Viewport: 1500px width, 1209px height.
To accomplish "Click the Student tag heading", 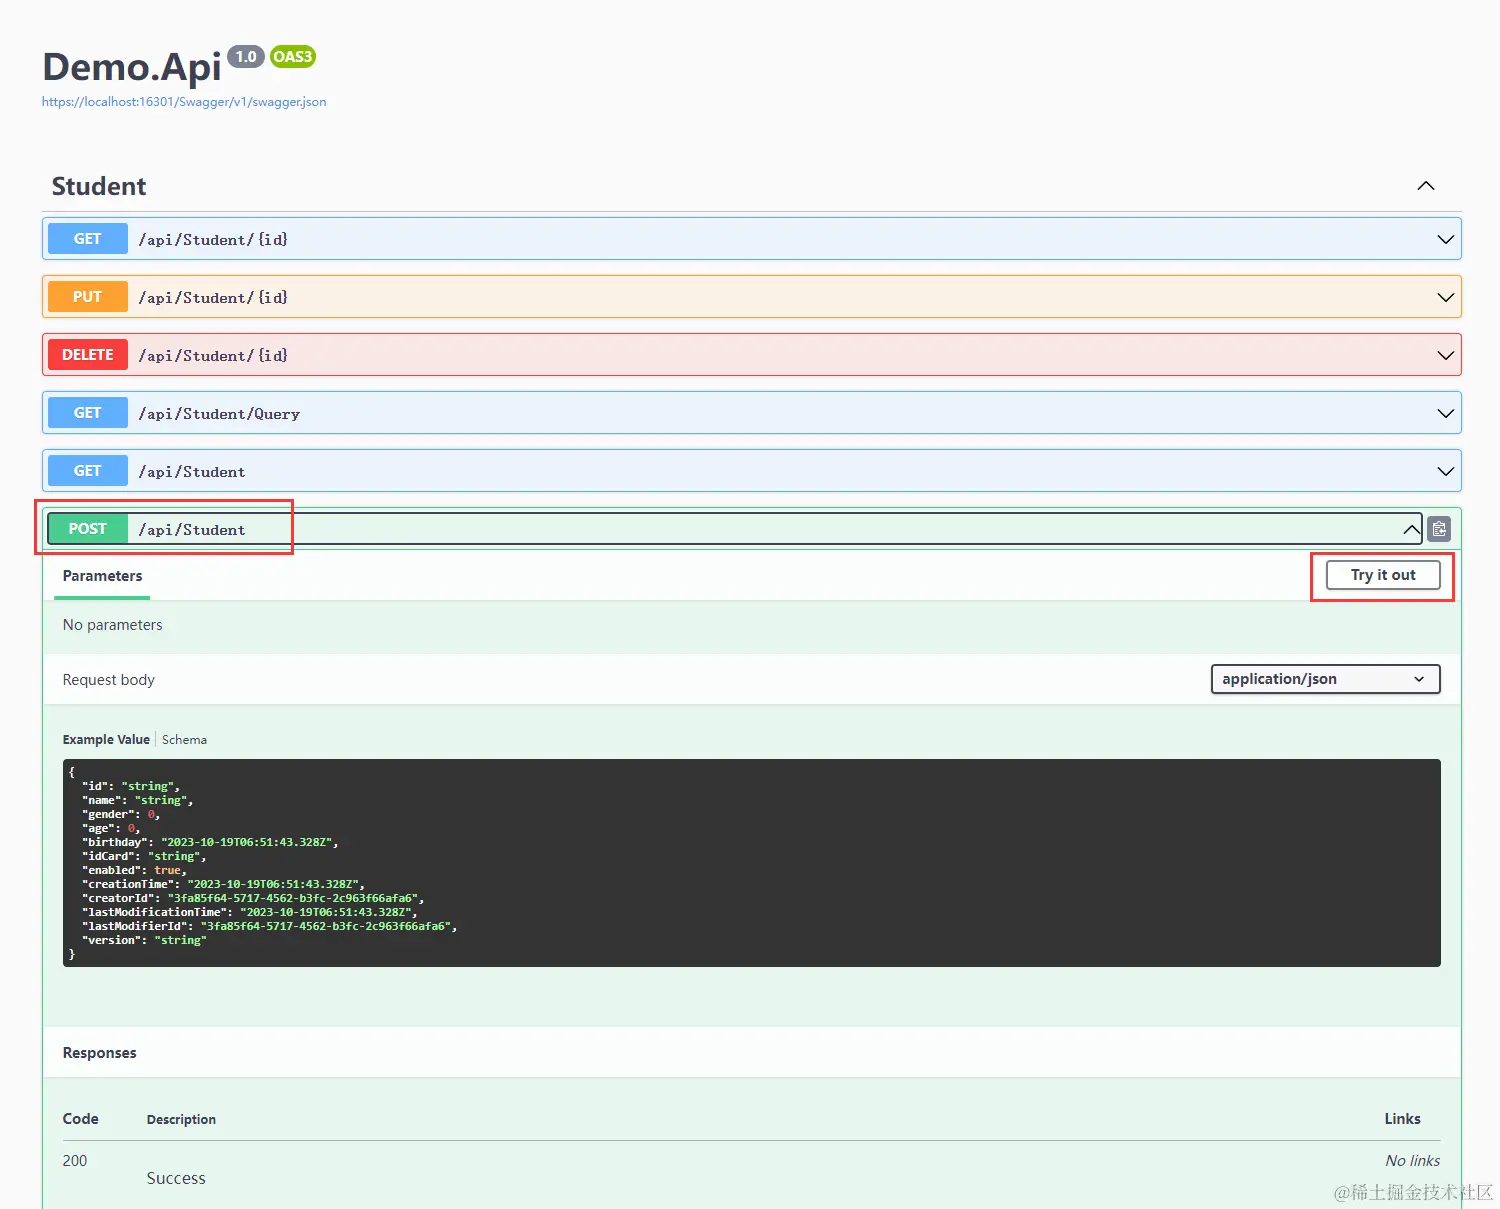I will point(99,187).
